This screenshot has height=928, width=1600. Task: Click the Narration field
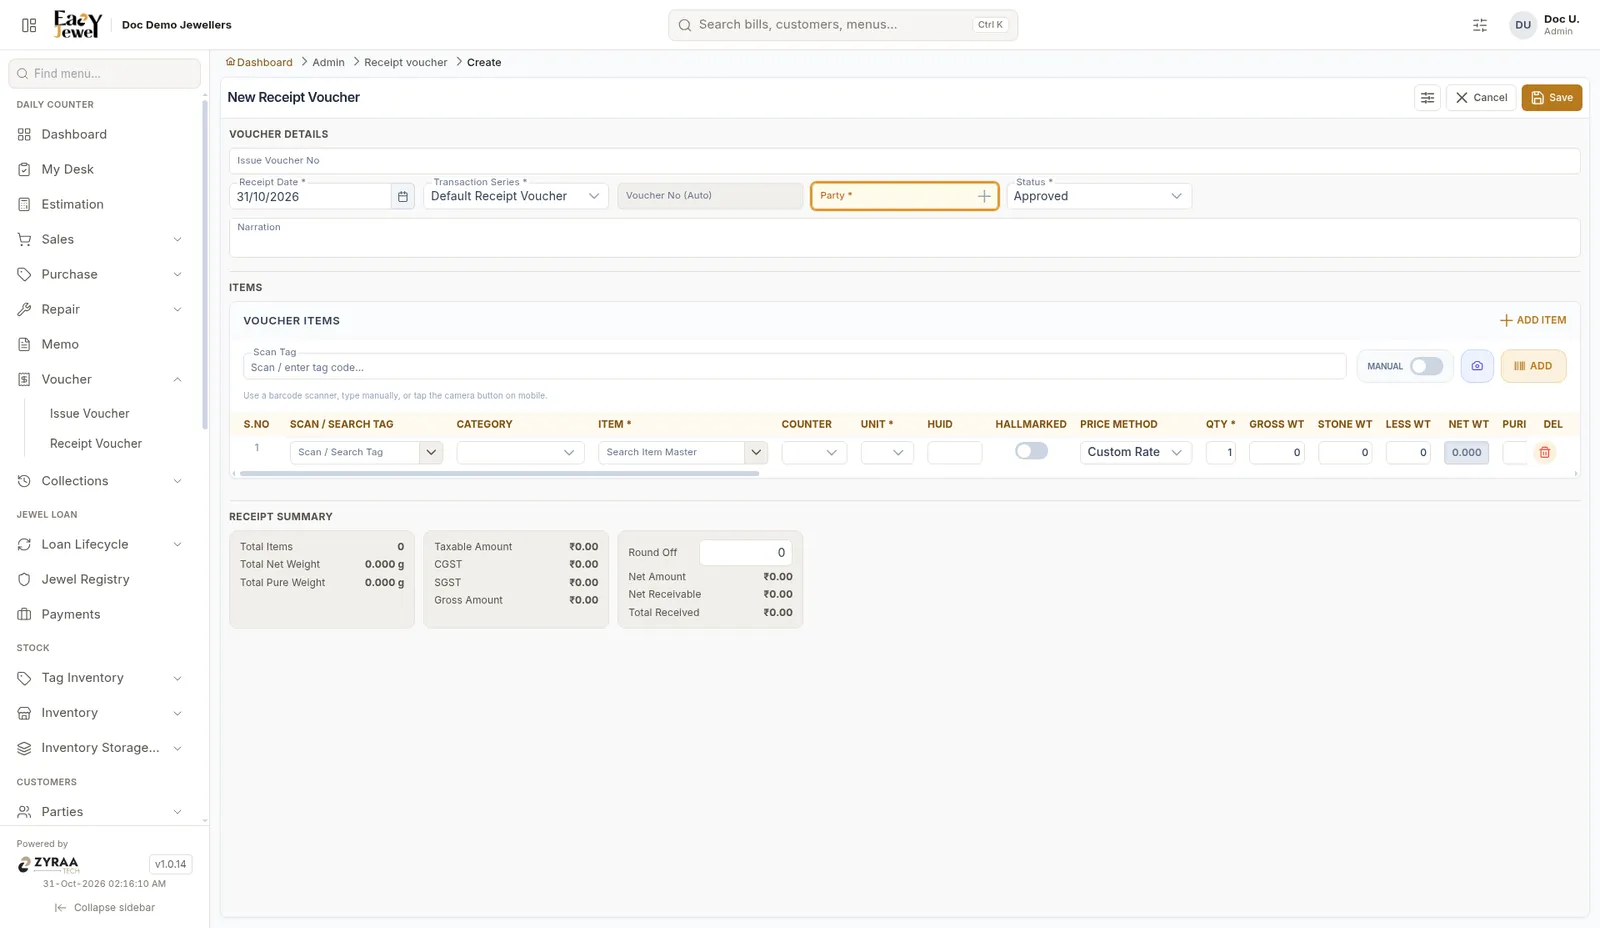pyautogui.click(x=904, y=238)
